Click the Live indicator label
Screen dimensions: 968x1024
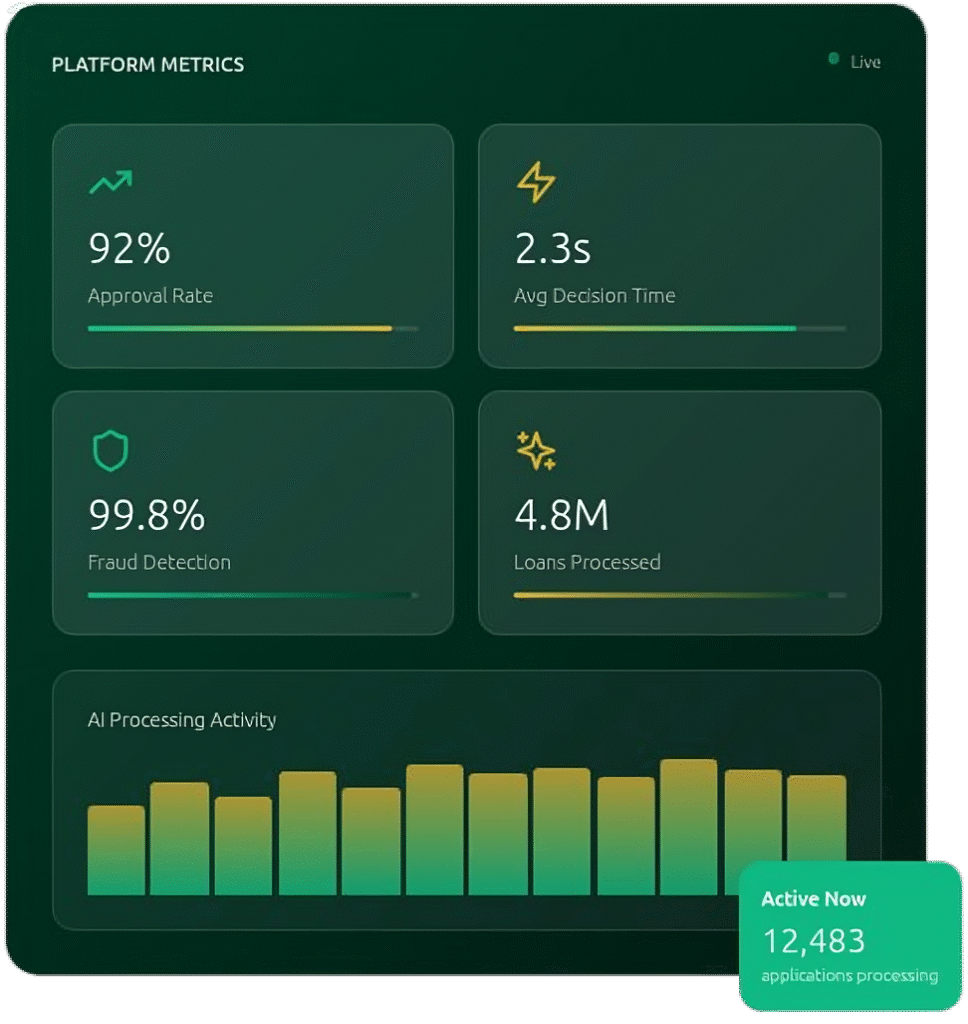point(865,62)
